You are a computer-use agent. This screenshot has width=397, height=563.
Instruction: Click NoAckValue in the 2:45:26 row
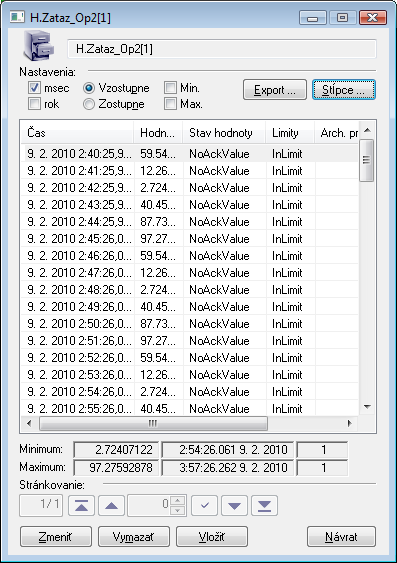click(219, 238)
